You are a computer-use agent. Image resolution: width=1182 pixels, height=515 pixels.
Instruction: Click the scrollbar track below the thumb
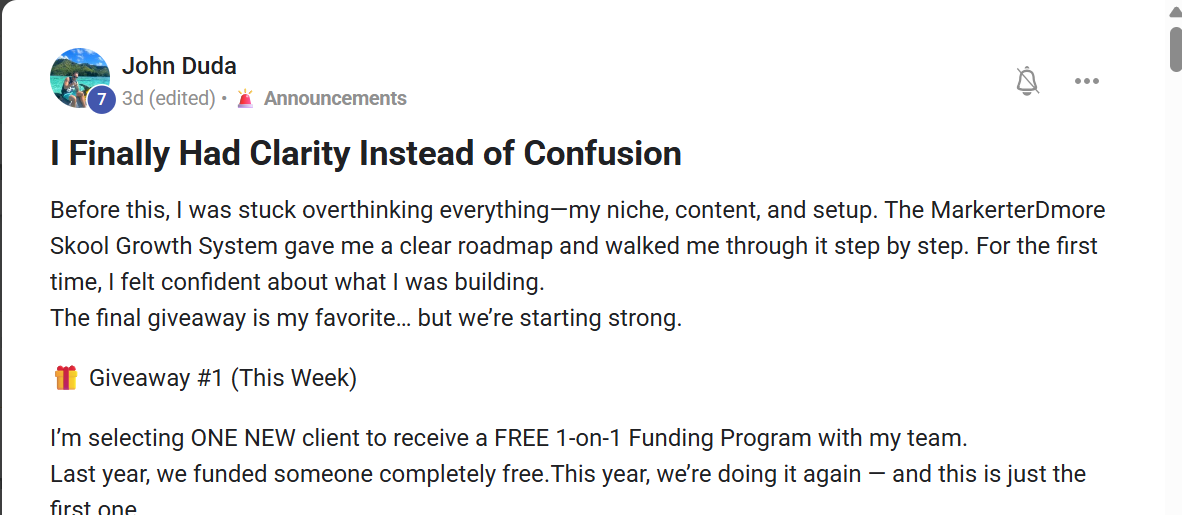click(x=1175, y=300)
